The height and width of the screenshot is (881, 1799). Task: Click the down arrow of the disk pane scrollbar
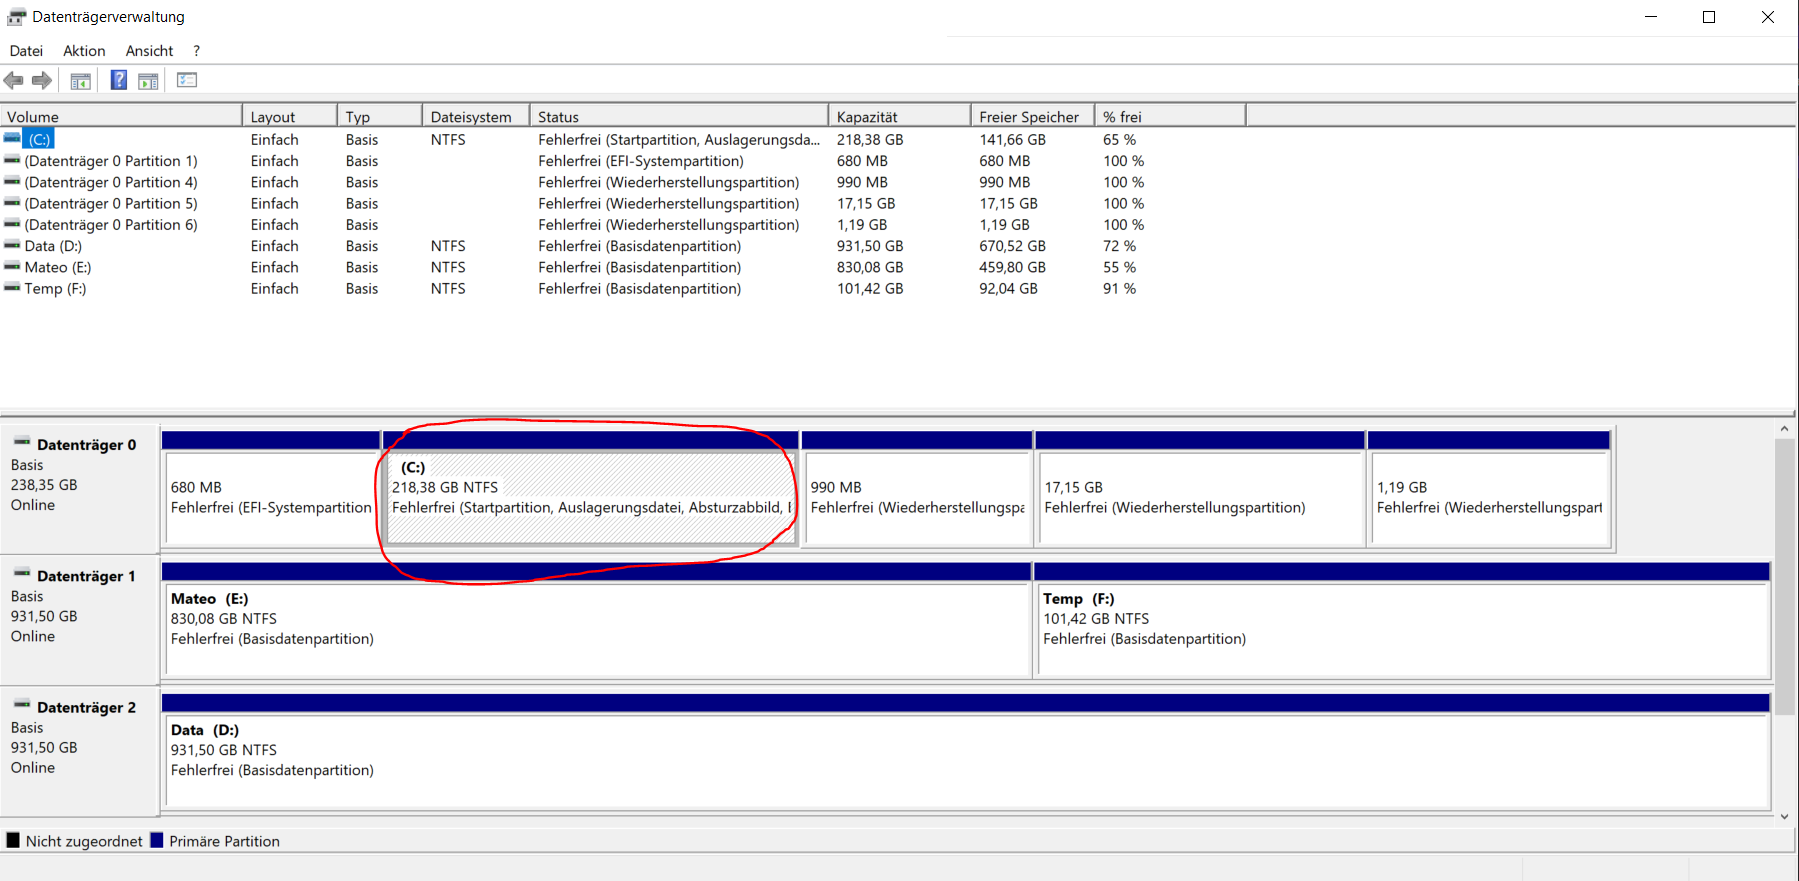(1784, 817)
